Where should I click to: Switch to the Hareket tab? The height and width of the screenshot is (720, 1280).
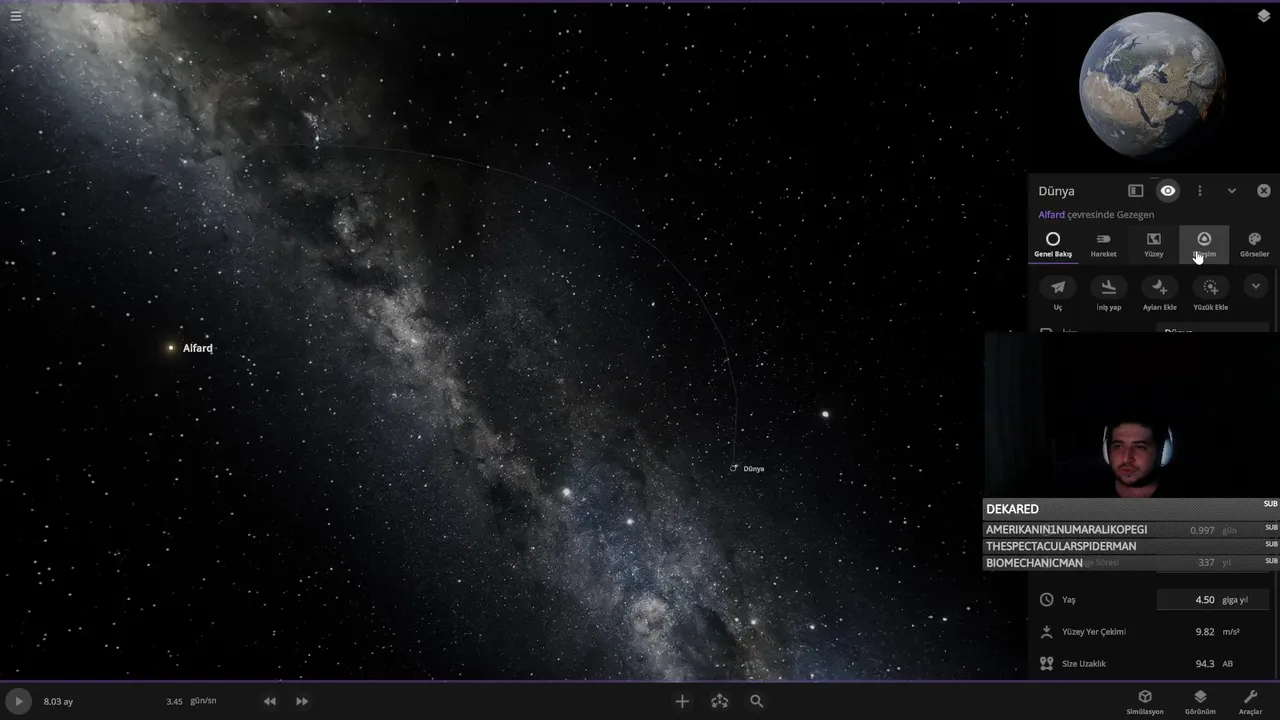click(x=1103, y=245)
